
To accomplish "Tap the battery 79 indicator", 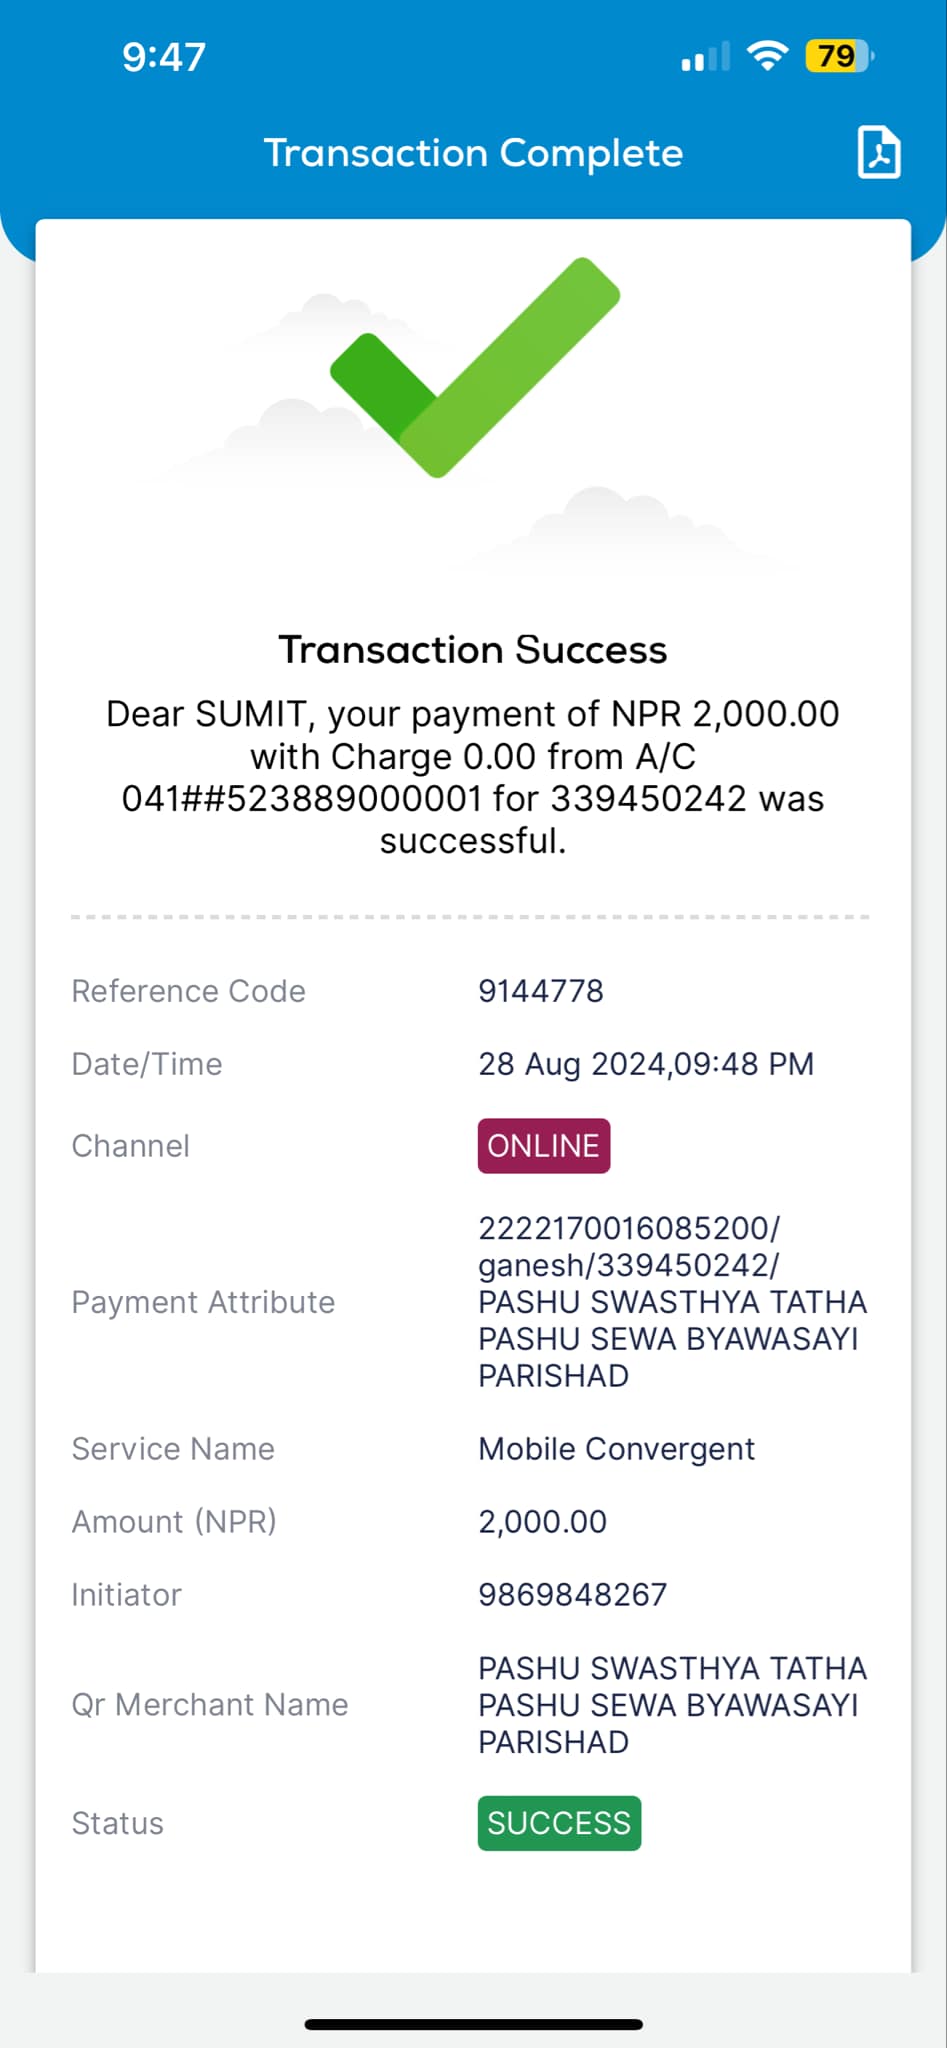I will 840,56.
